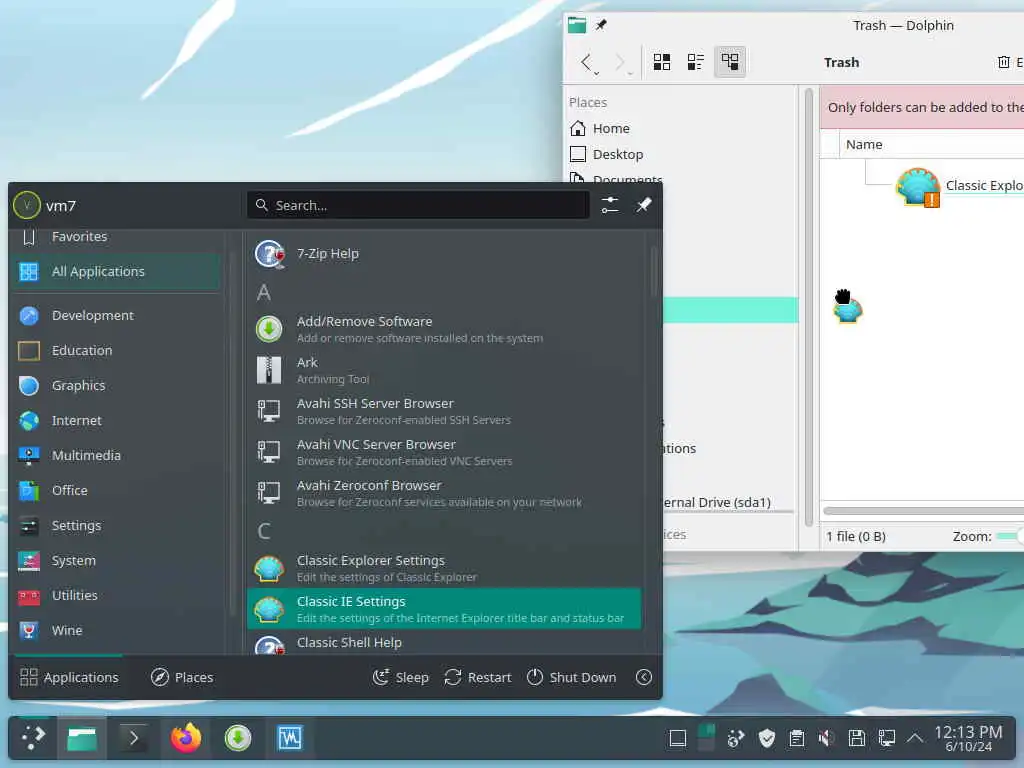Jump to the letter C section header
The width and height of the screenshot is (1024, 768).
tap(264, 531)
